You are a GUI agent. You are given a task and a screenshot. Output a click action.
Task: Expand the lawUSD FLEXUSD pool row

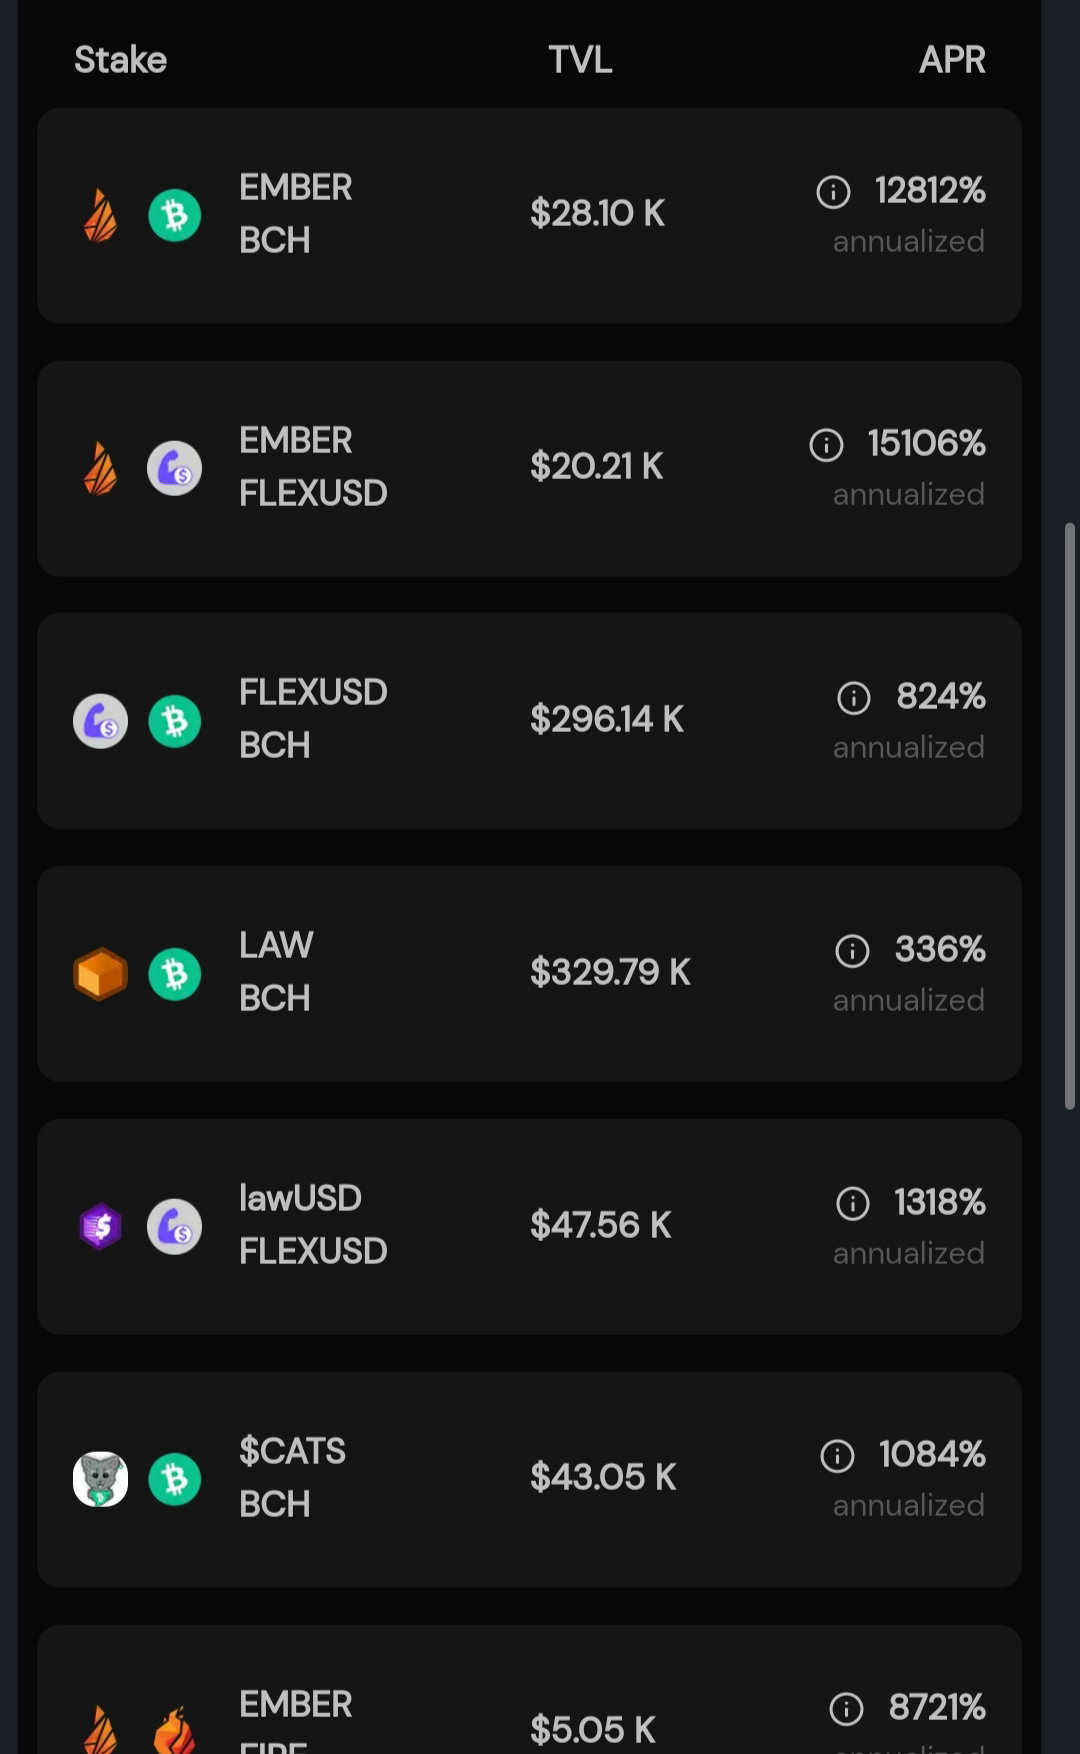coord(529,1227)
